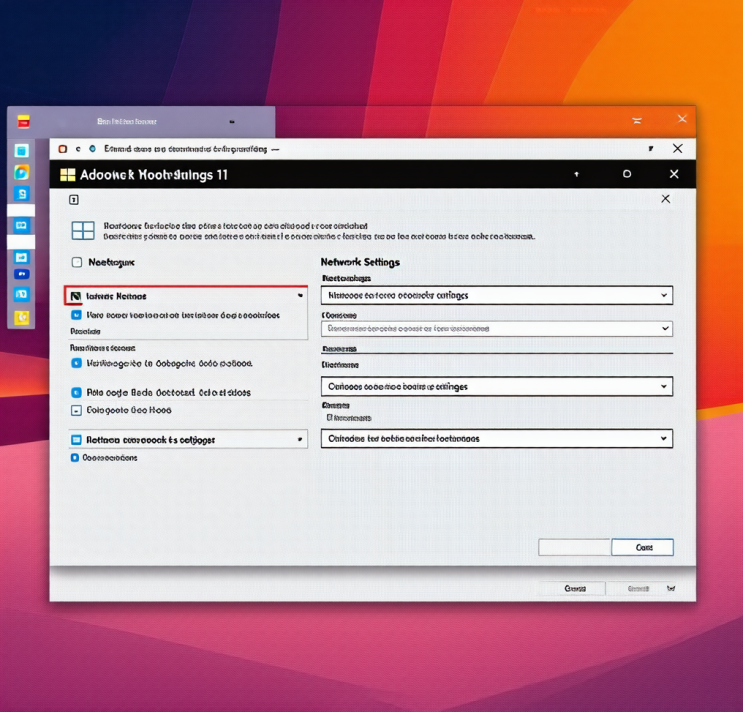Click the light blue sidebar icon above the yellow icon

point(21,294)
